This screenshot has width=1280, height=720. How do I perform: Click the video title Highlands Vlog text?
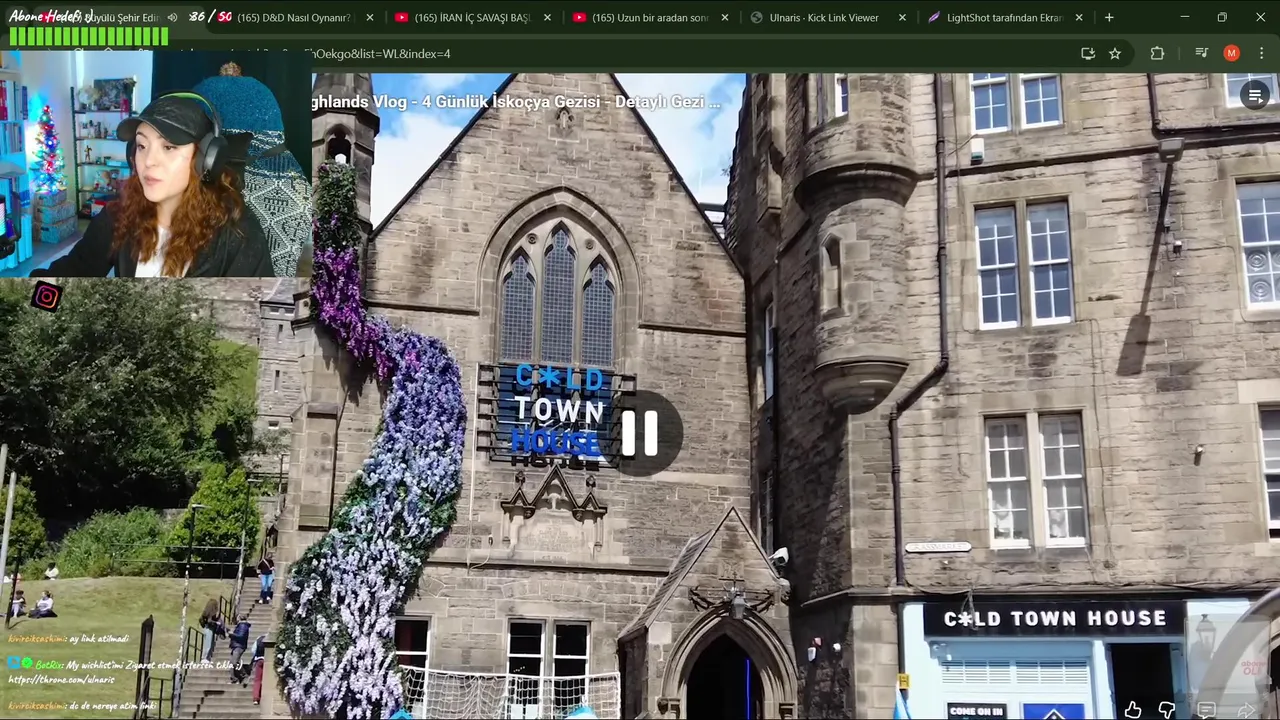516,101
